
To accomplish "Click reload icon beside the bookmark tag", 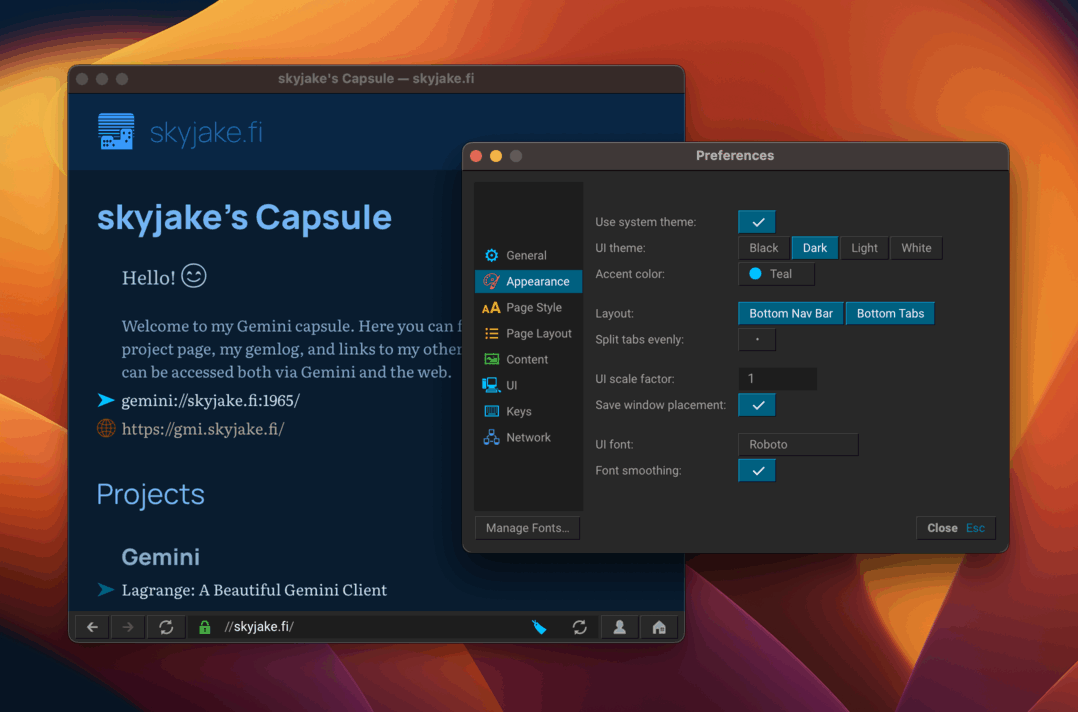I will (x=580, y=627).
